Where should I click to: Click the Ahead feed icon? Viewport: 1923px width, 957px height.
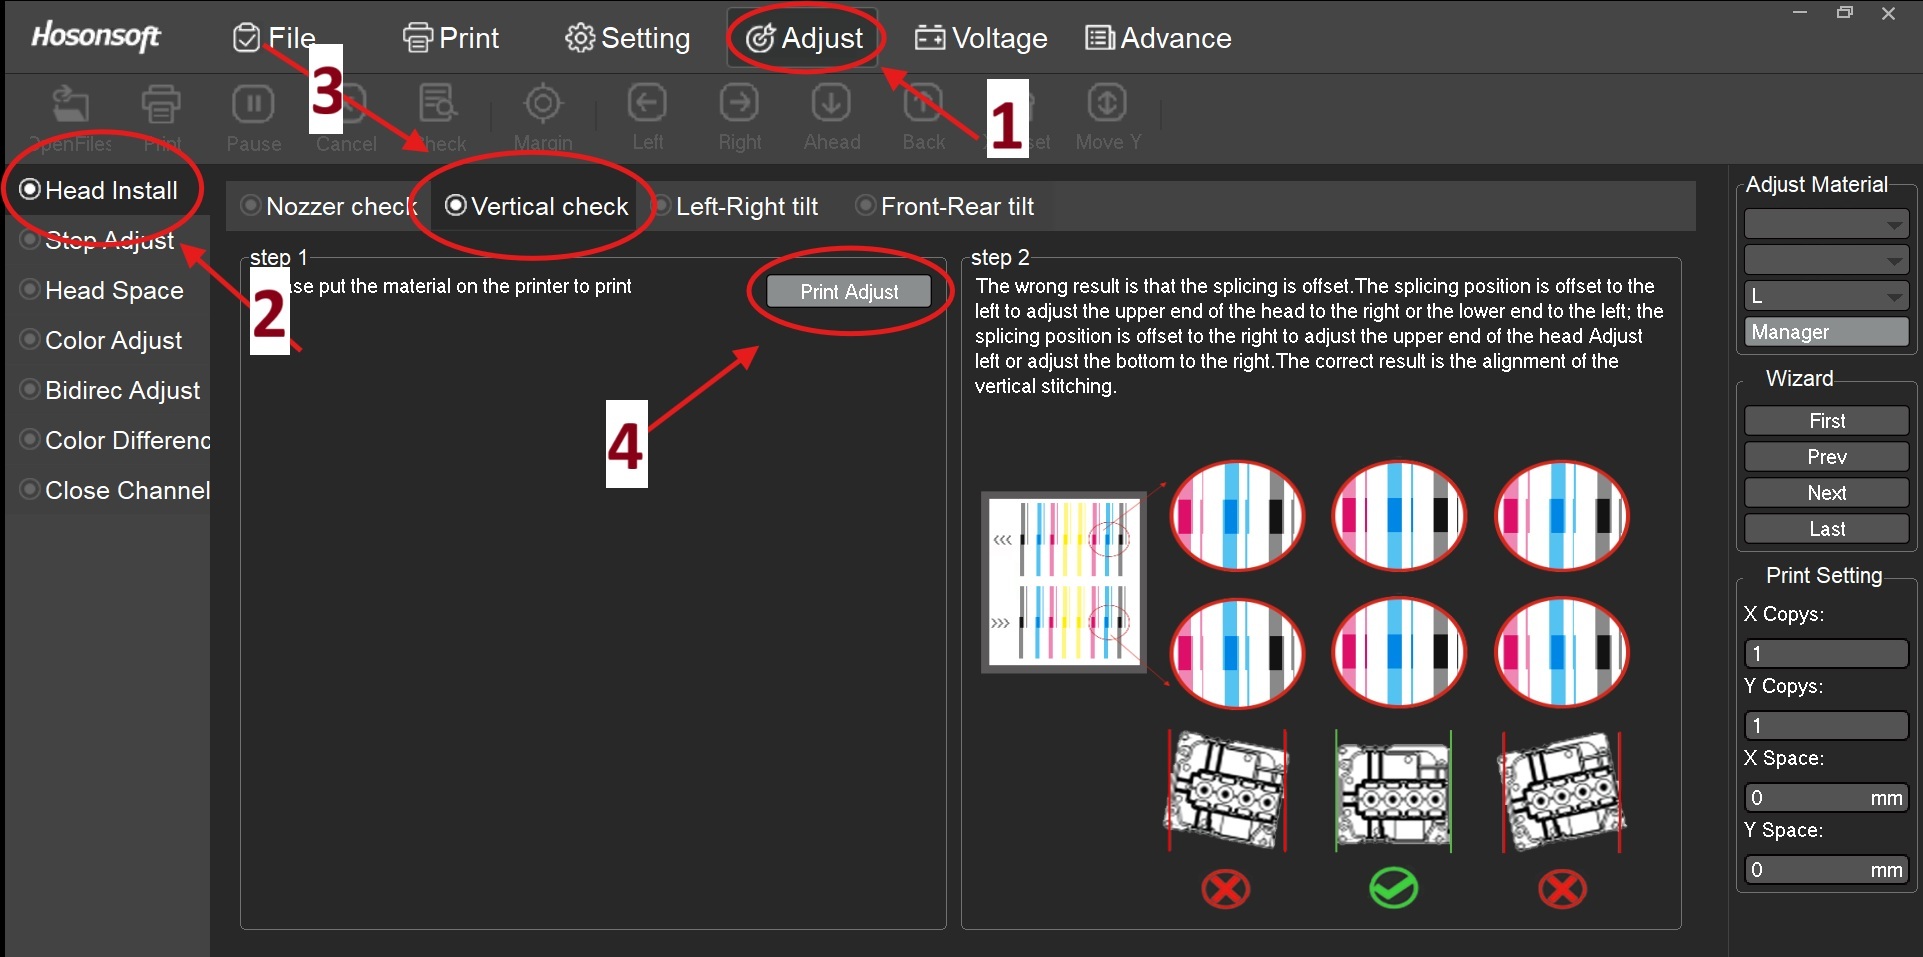pyautogui.click(x=831, y=104)
